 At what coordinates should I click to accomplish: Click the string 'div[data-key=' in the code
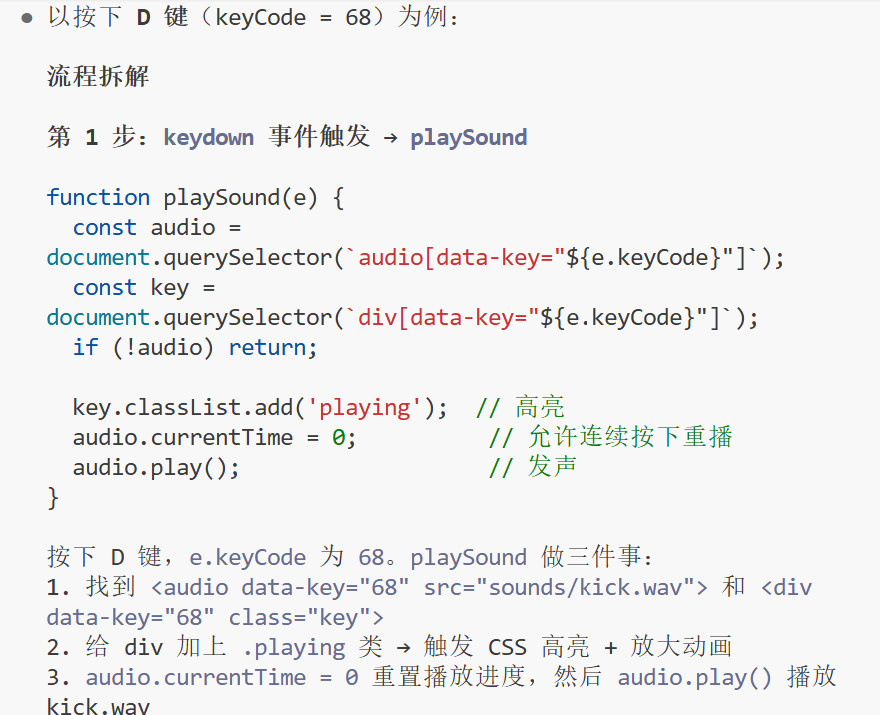(442, 318)
